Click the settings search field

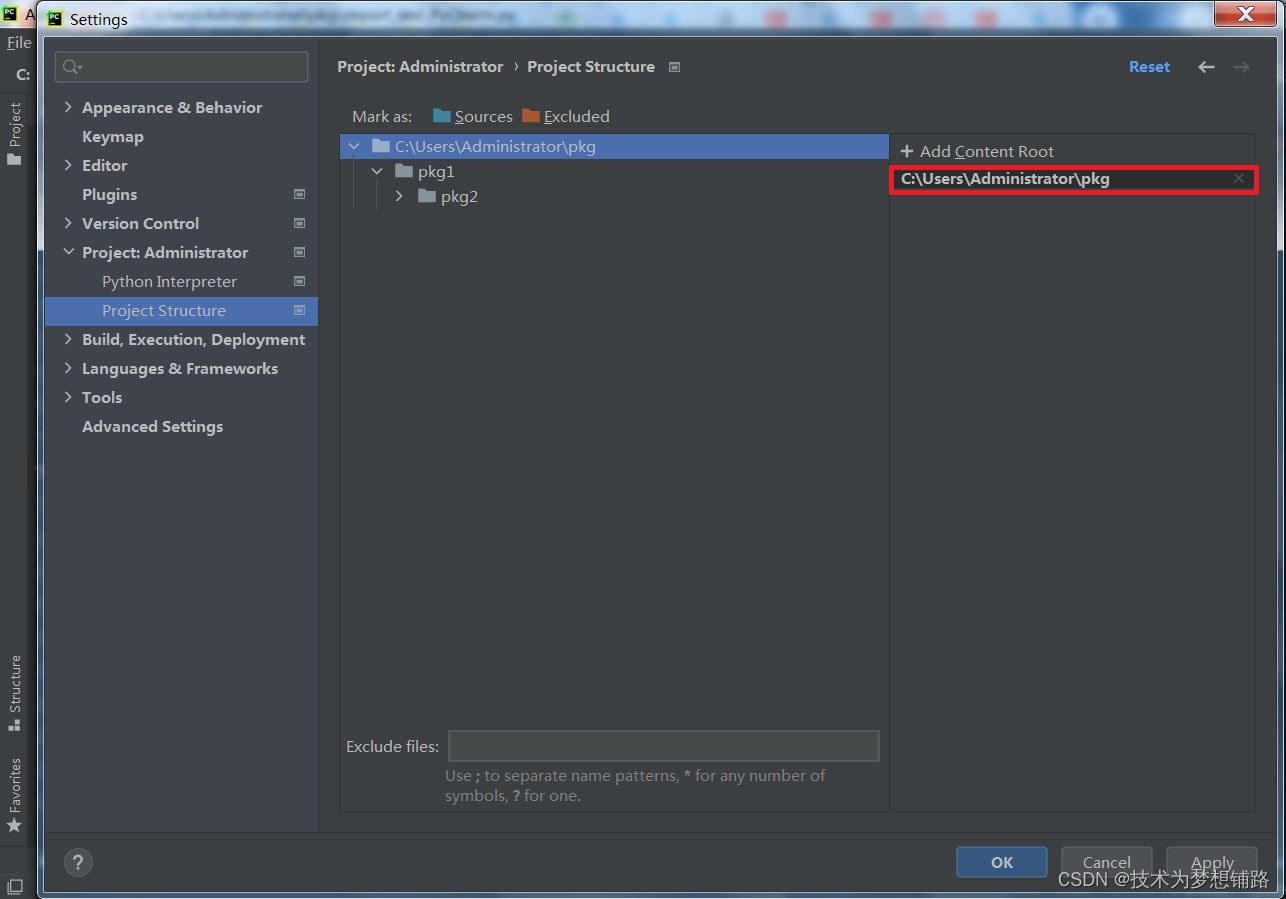tap(181, 67)
